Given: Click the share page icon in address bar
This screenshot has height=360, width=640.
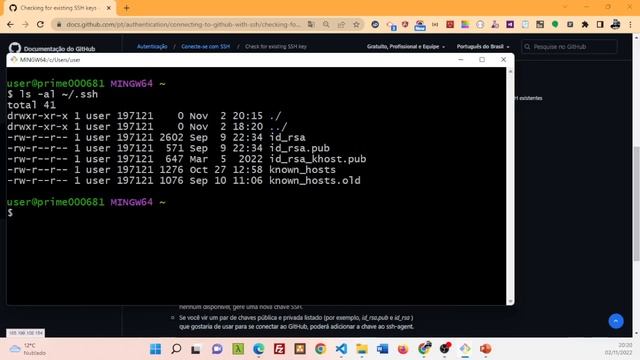Looking at the screenshot, I should (341, 24).
